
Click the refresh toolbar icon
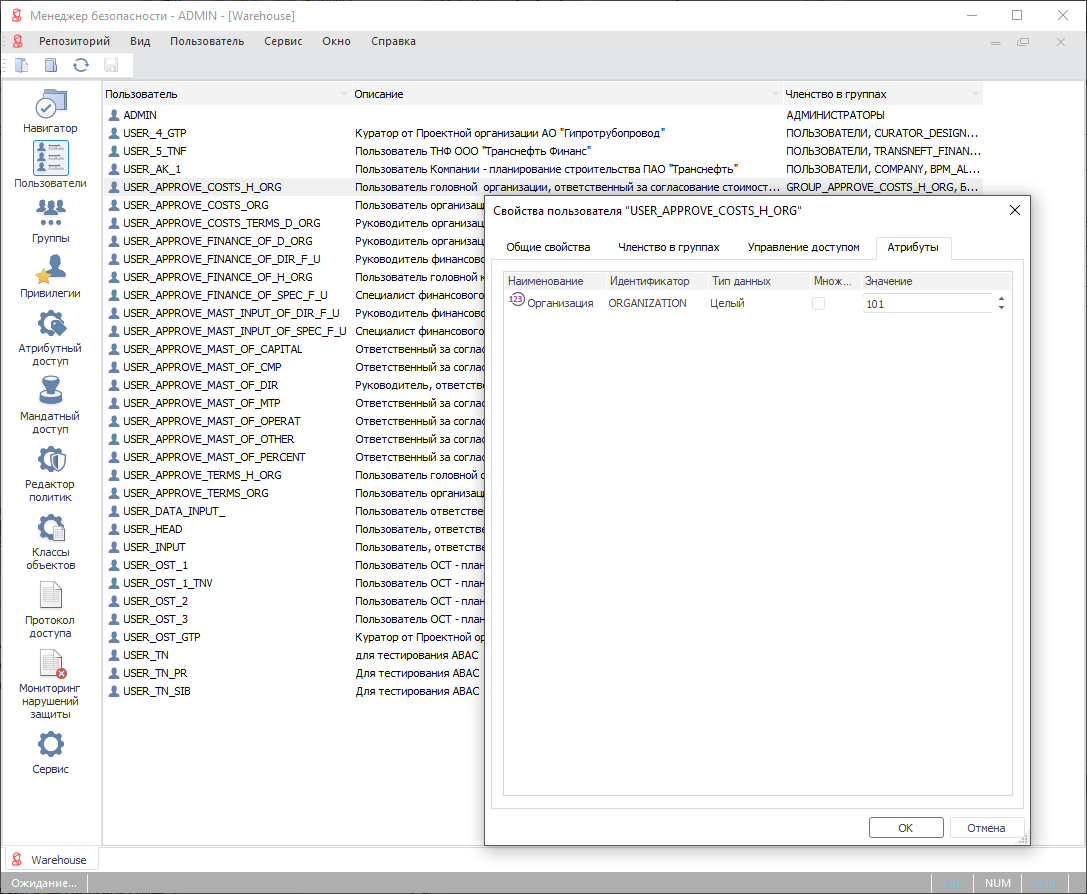pos(81,65)
